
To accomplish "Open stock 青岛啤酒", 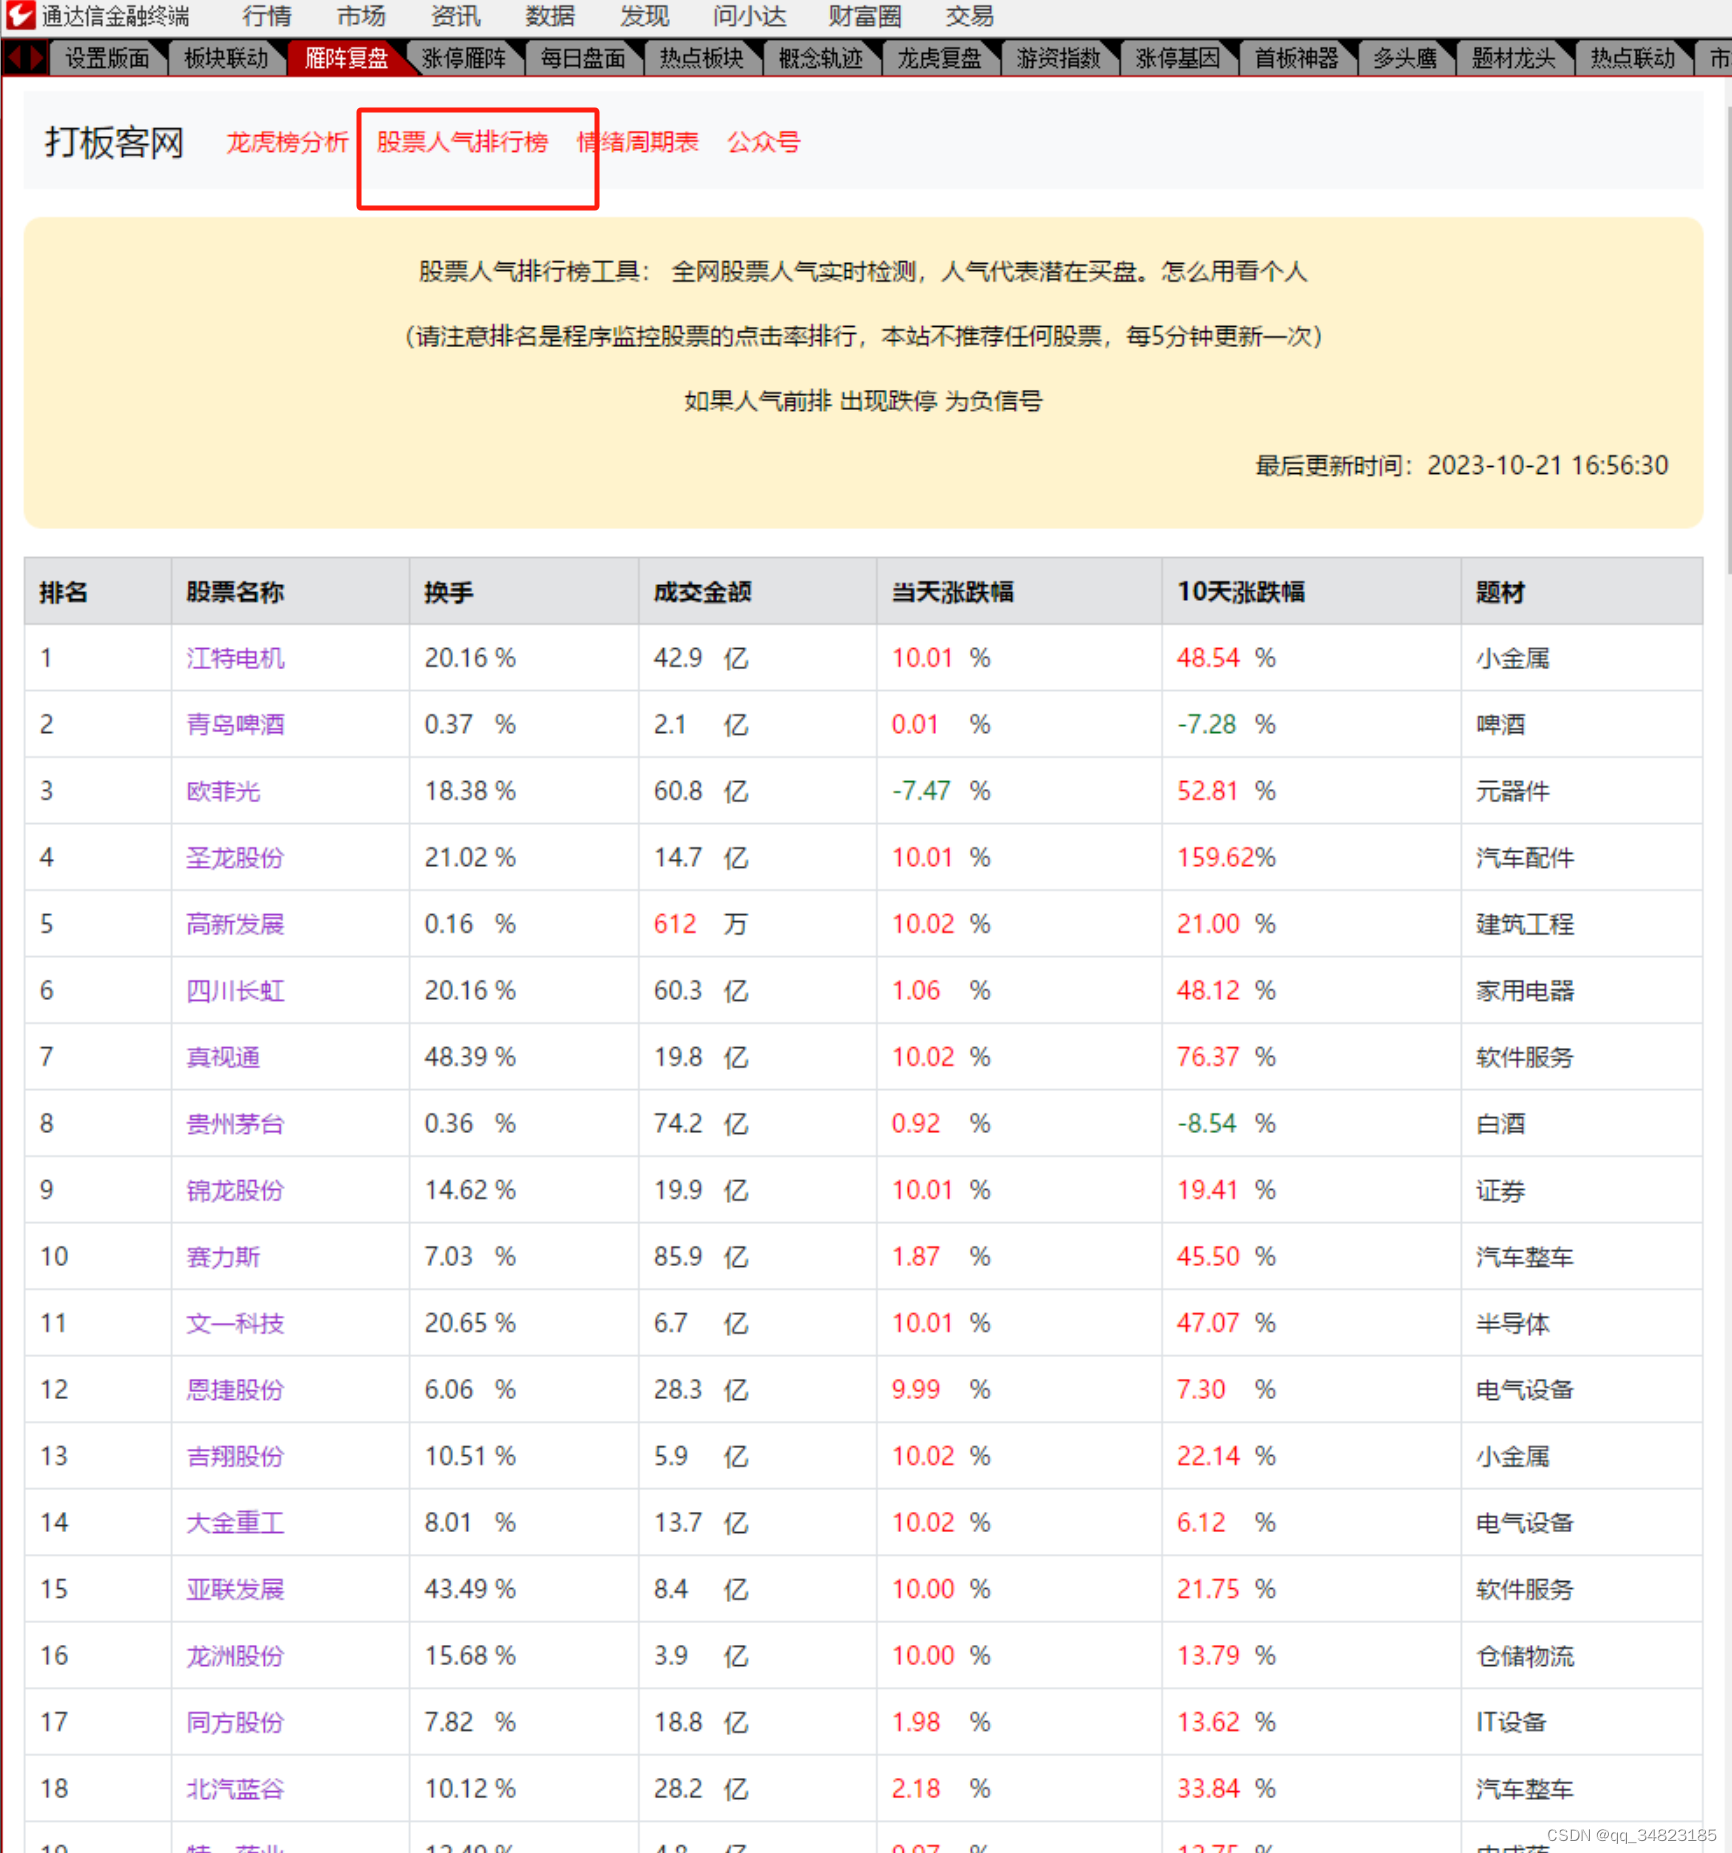I will coord(235,724).
